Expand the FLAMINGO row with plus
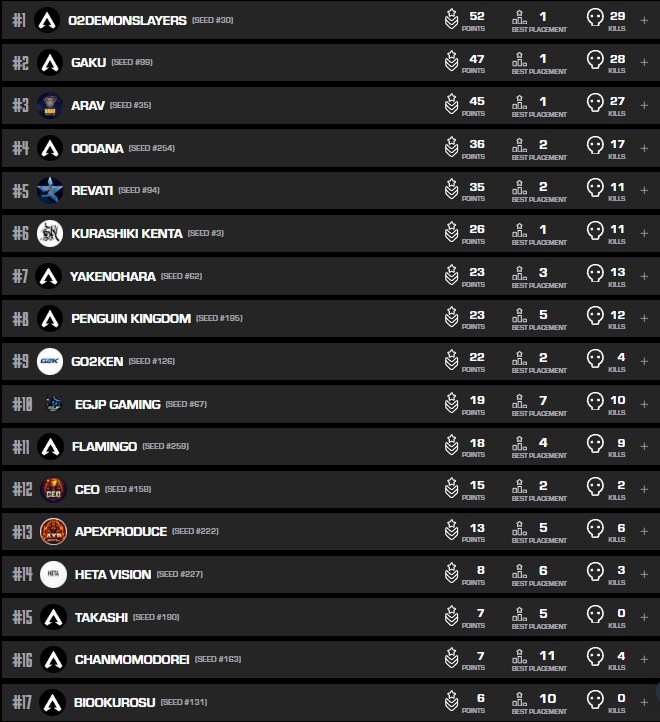This screenshot has height=722, width=660. [x=644, y=446]
